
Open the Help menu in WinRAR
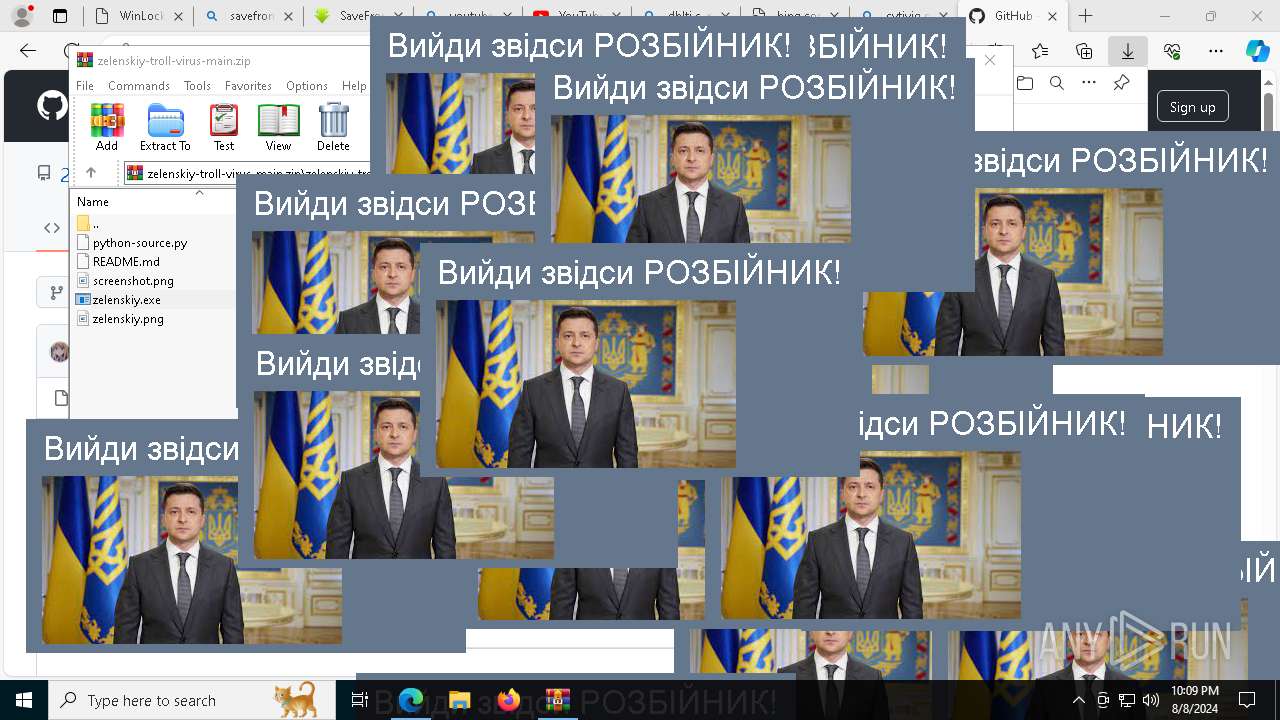354,86
